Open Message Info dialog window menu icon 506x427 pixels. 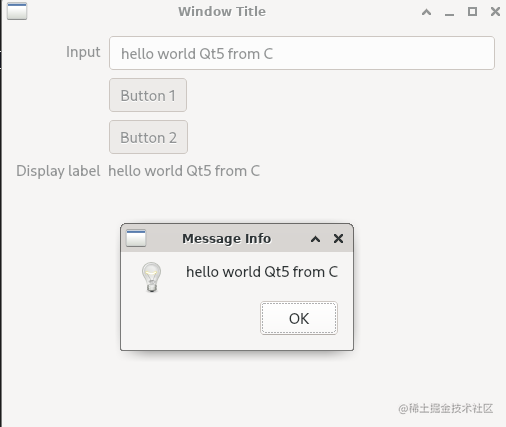tap(136, 238)
